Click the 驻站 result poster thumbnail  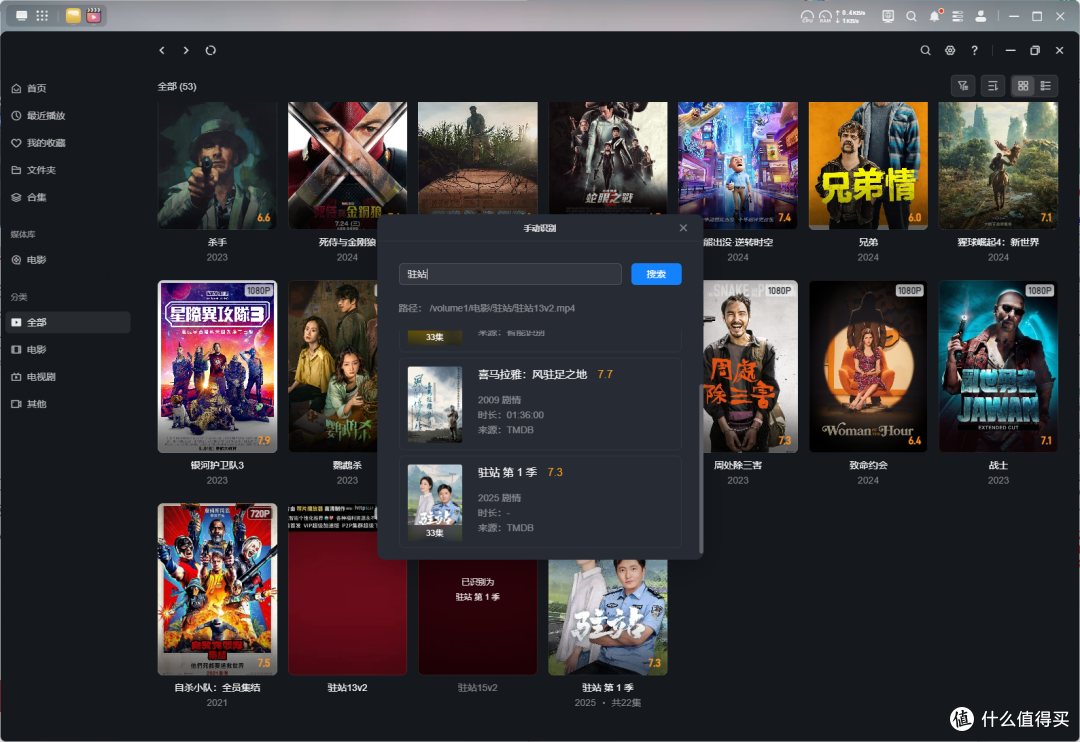(435, 502)
